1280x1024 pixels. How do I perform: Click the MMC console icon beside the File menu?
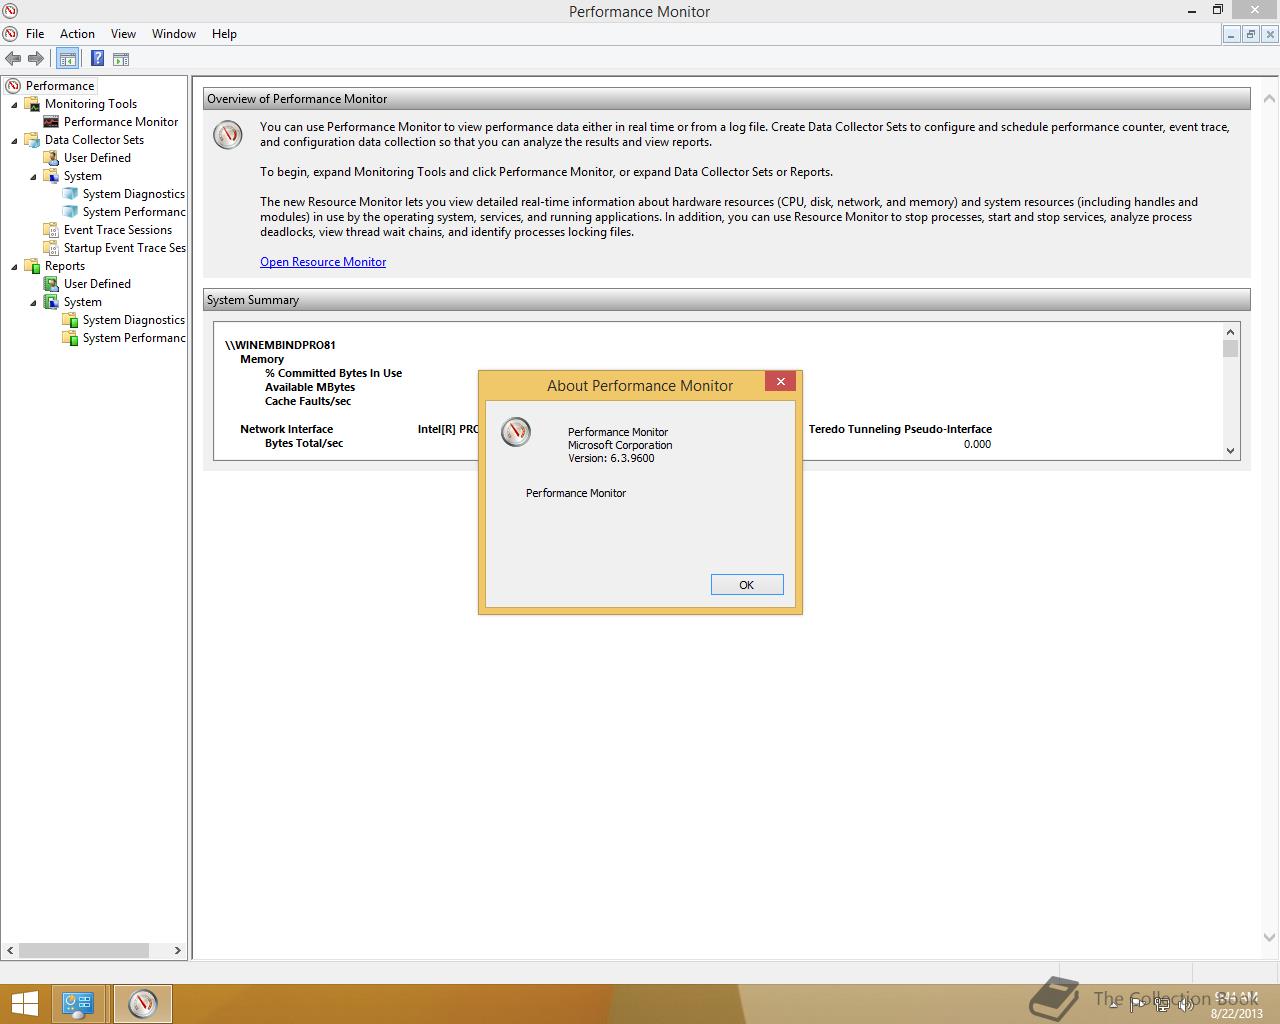click(x=10, y=33)
